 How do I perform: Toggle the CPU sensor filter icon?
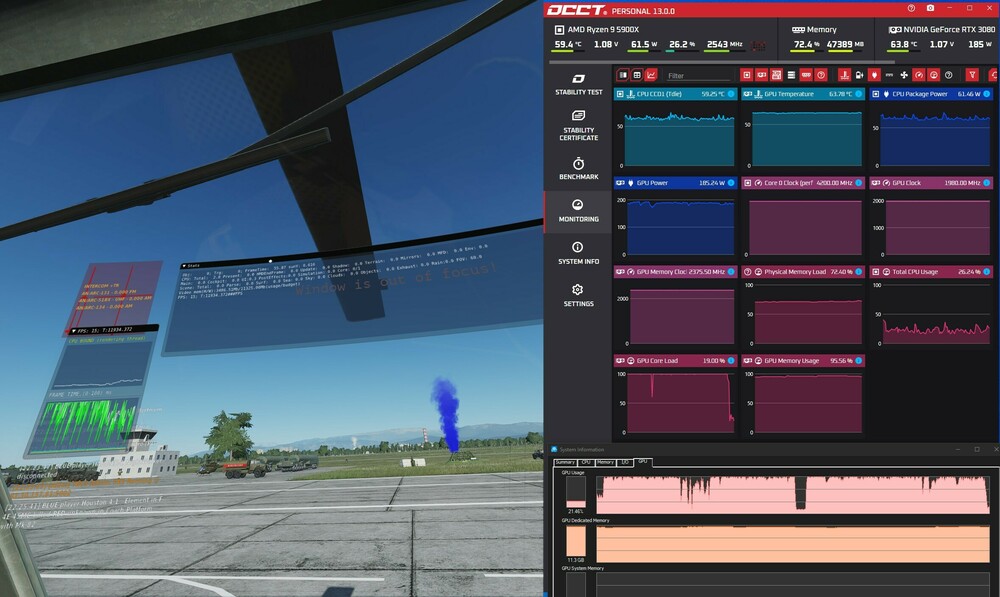(x=747, y=75)
